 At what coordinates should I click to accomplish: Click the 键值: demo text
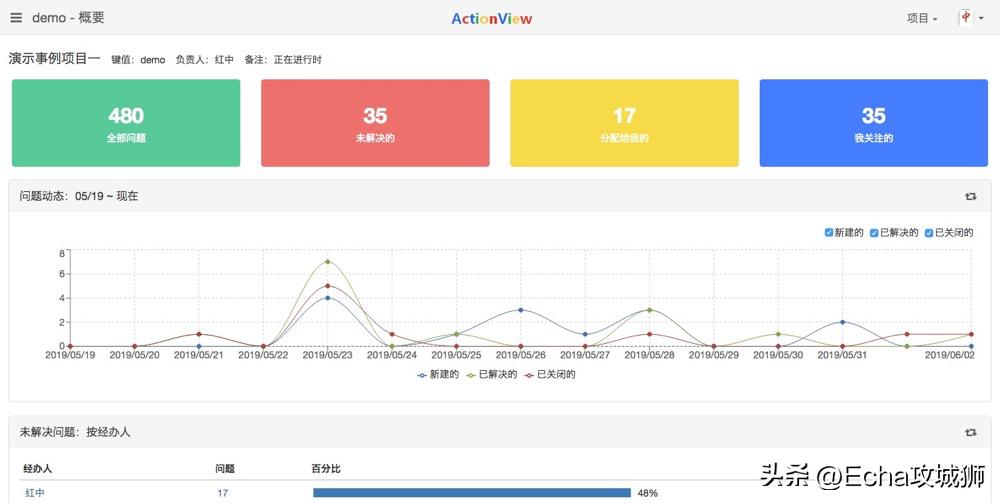coord(138,60)
